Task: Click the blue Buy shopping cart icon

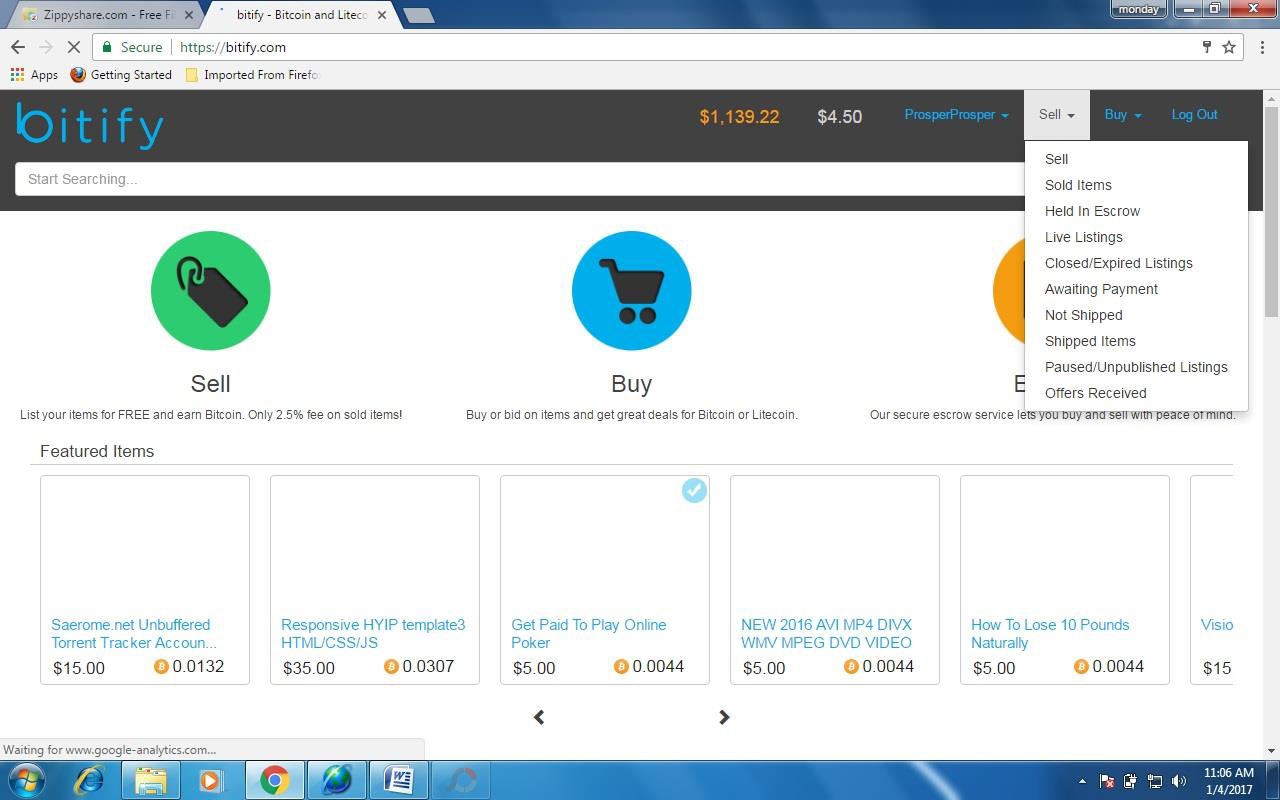Action: coord(631,291)
